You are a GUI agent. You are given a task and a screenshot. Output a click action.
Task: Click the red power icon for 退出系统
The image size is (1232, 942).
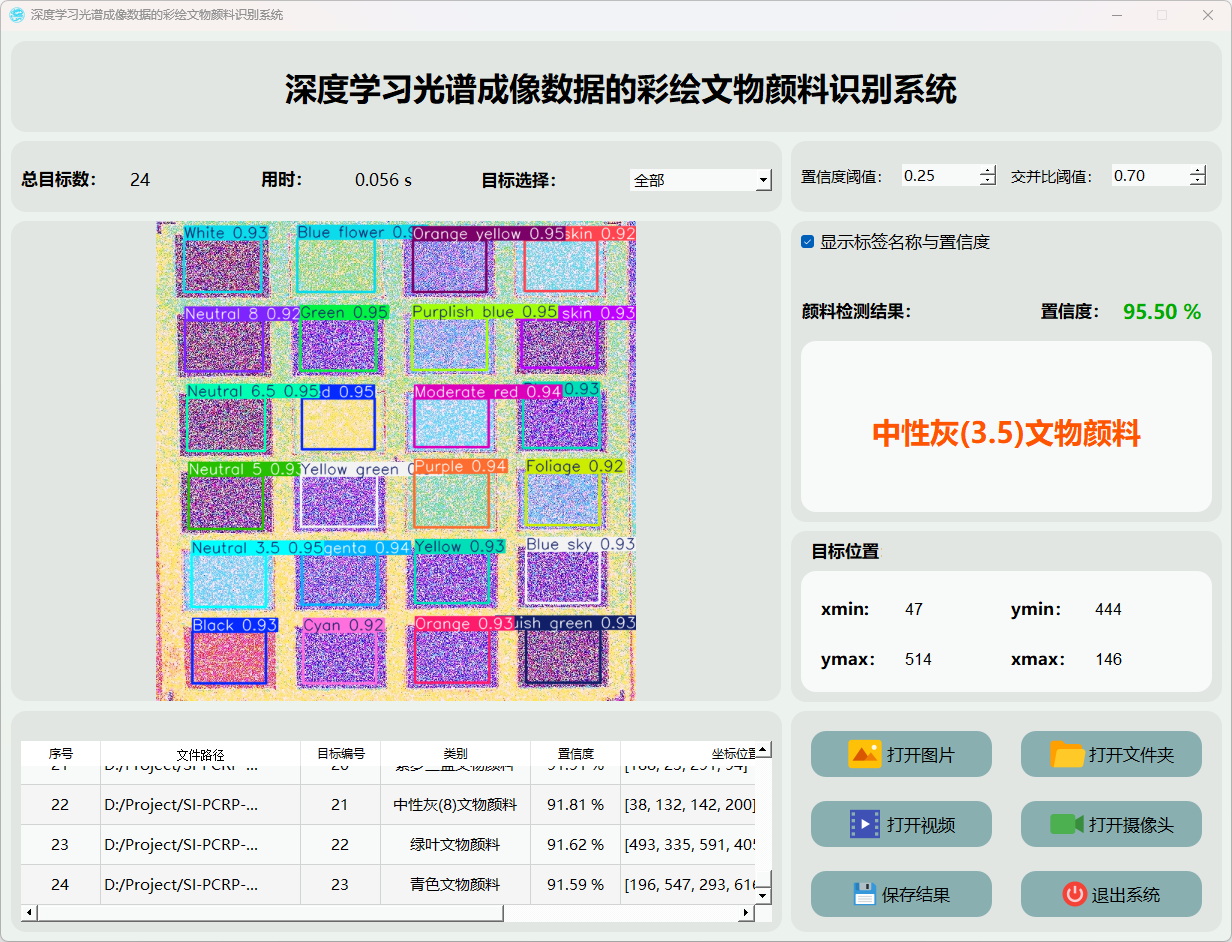1074,894
